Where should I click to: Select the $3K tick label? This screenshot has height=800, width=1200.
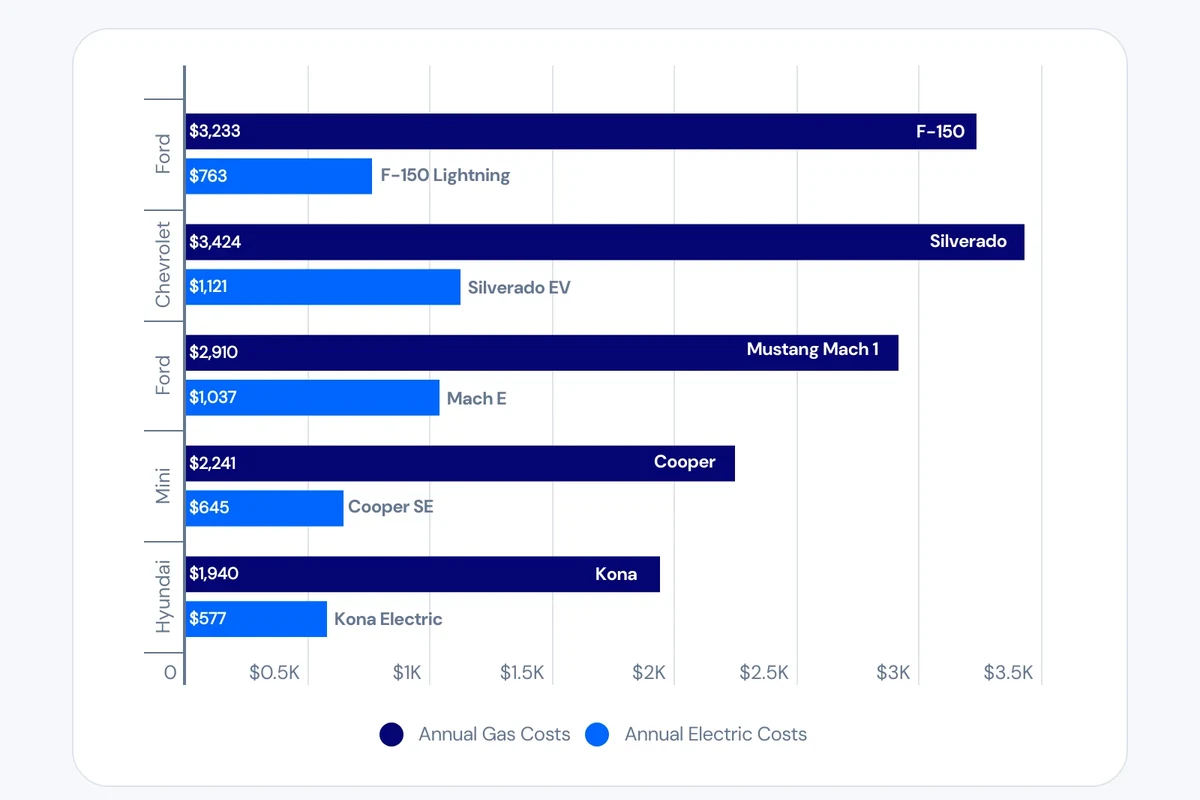pos(893,673)
